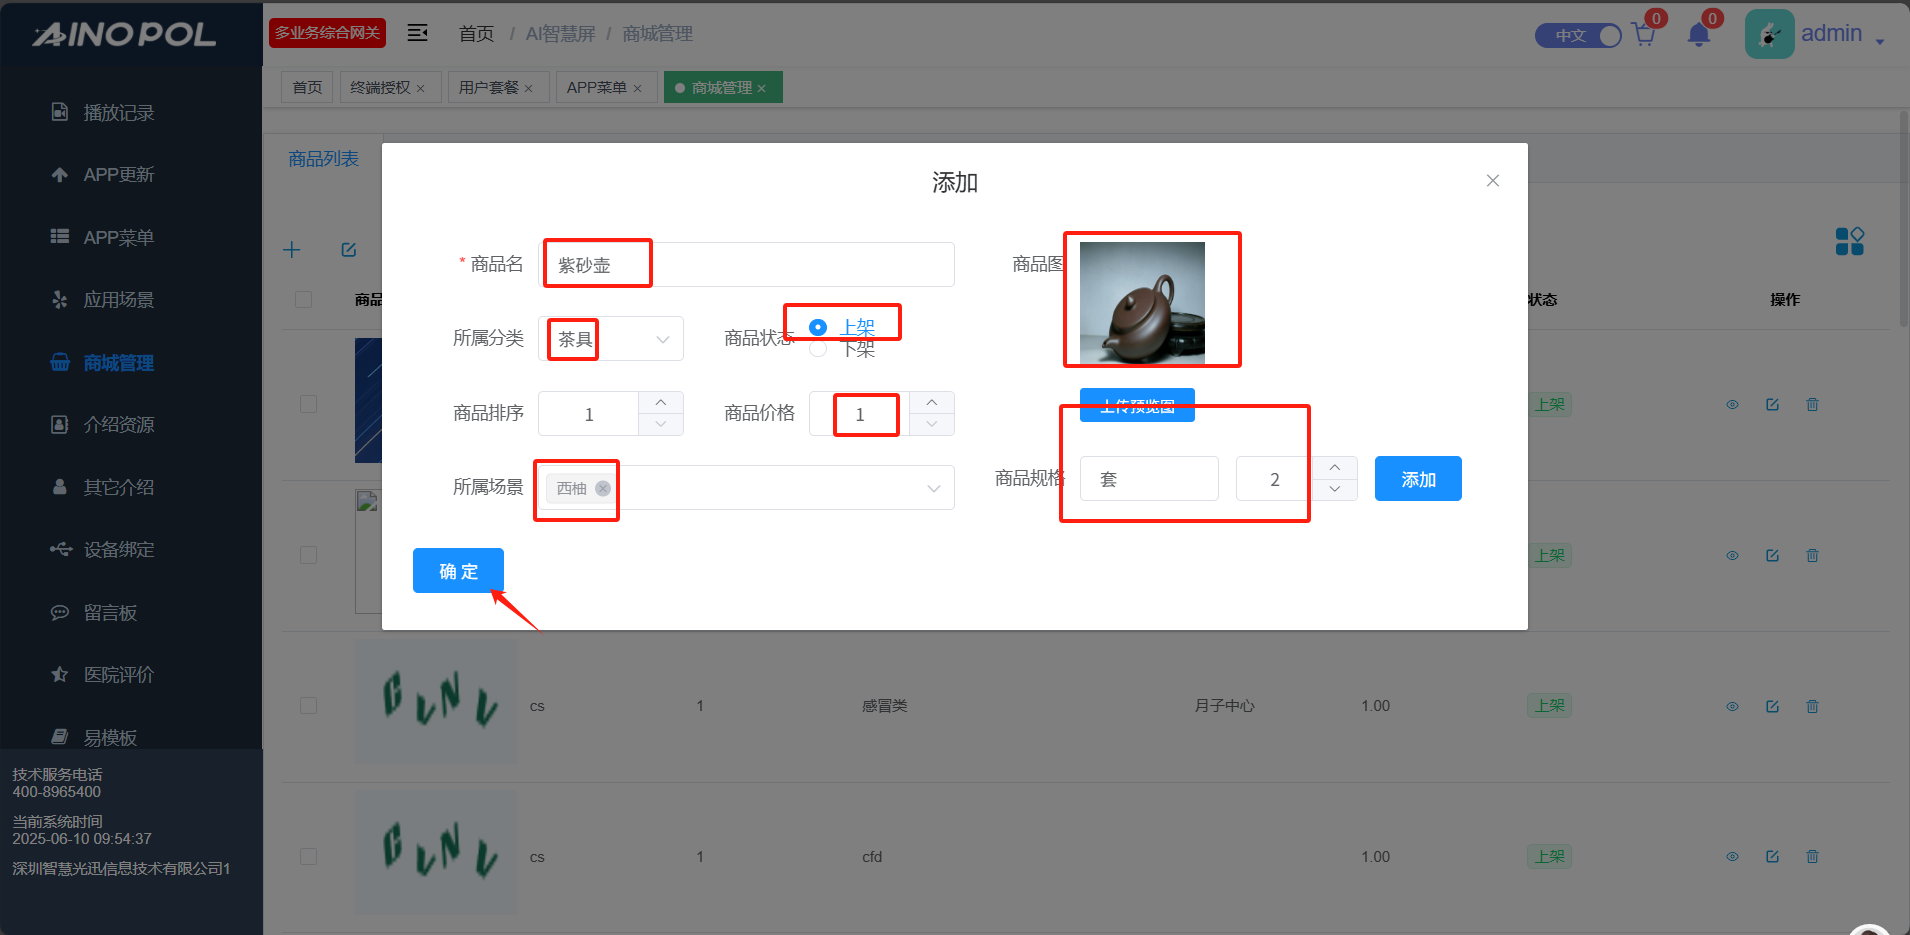Open the notification bell
Screen dimensions: 1910x935
1698,36
